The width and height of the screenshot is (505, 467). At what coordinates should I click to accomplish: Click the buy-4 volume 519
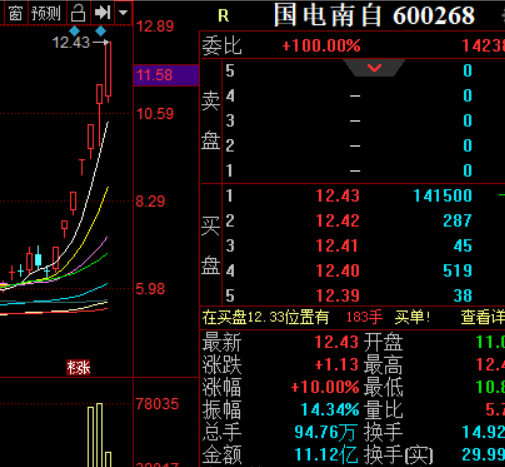457,271
